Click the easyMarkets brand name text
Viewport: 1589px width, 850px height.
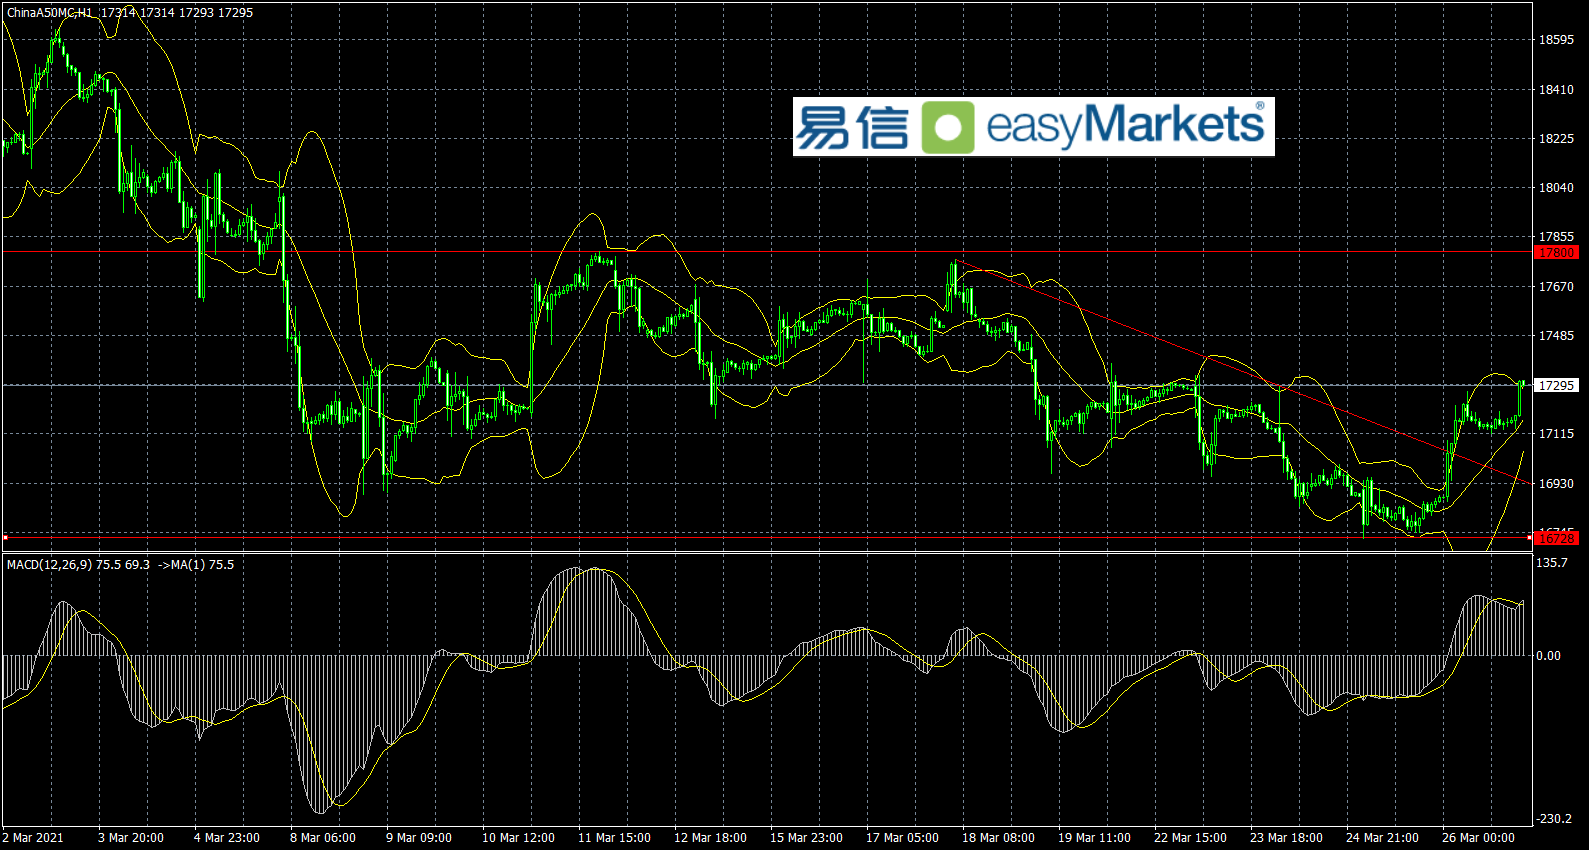pos(1125,126)
